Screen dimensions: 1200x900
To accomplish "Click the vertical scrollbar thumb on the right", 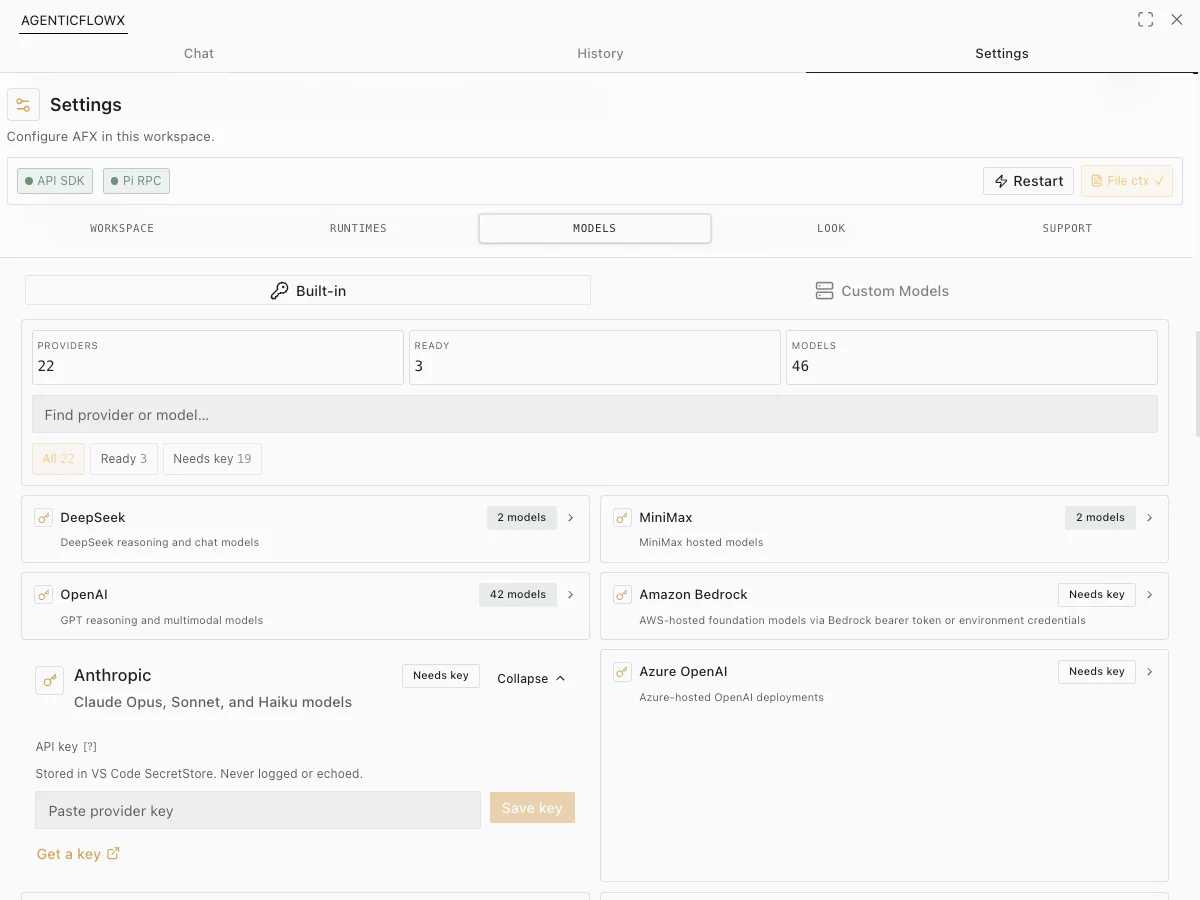I will pyautogui.click(x=1198, y=385).
